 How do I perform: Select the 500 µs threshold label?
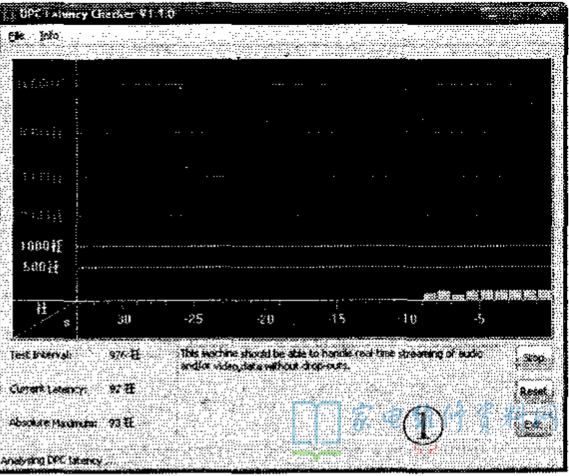[x=41, y=267]
